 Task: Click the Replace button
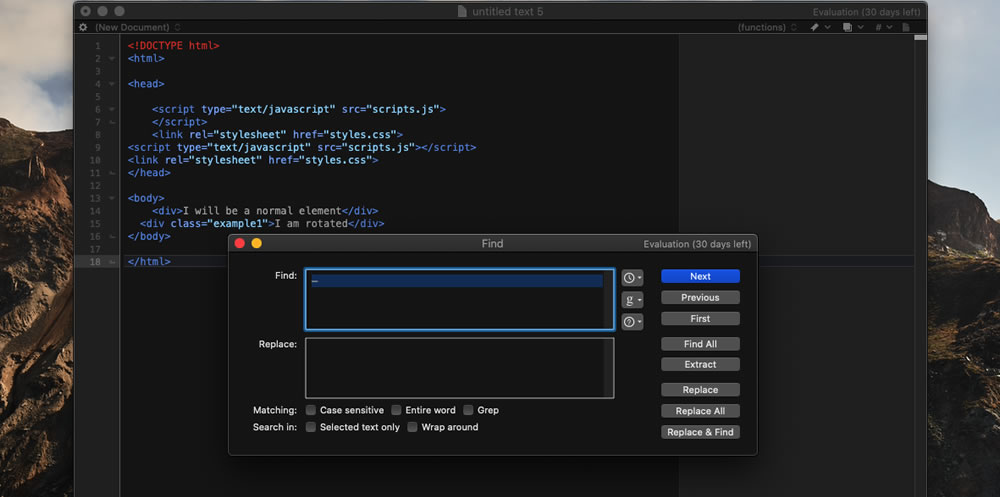(x=700, y=390)
